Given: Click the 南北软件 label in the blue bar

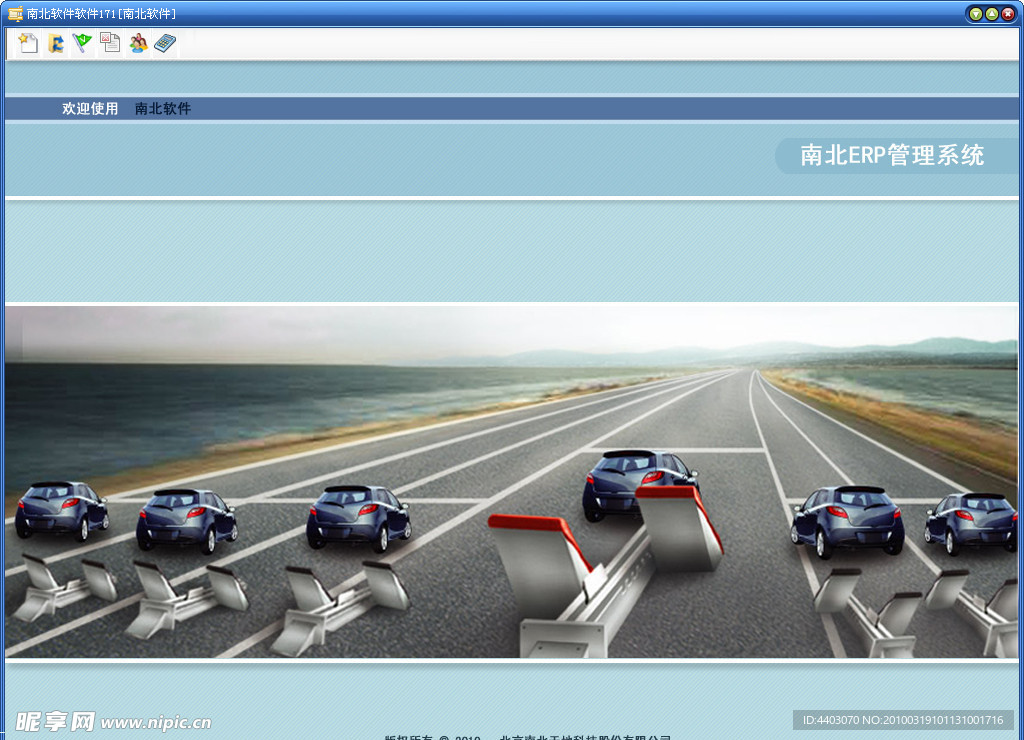Looking at the screenshot, I should pyautogui.click(x=163, y=108).
